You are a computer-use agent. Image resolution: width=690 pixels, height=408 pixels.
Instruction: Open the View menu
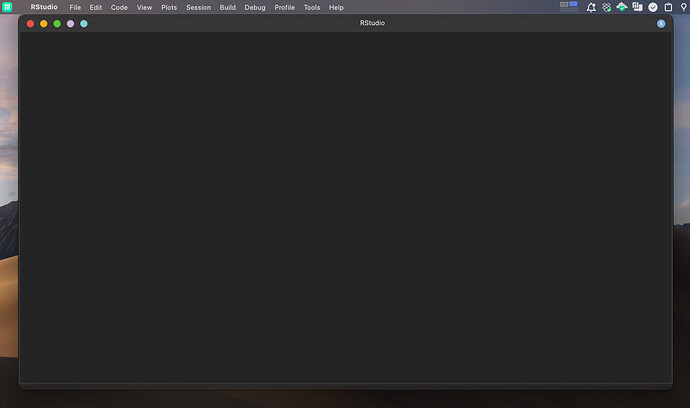tap(144, 7)
